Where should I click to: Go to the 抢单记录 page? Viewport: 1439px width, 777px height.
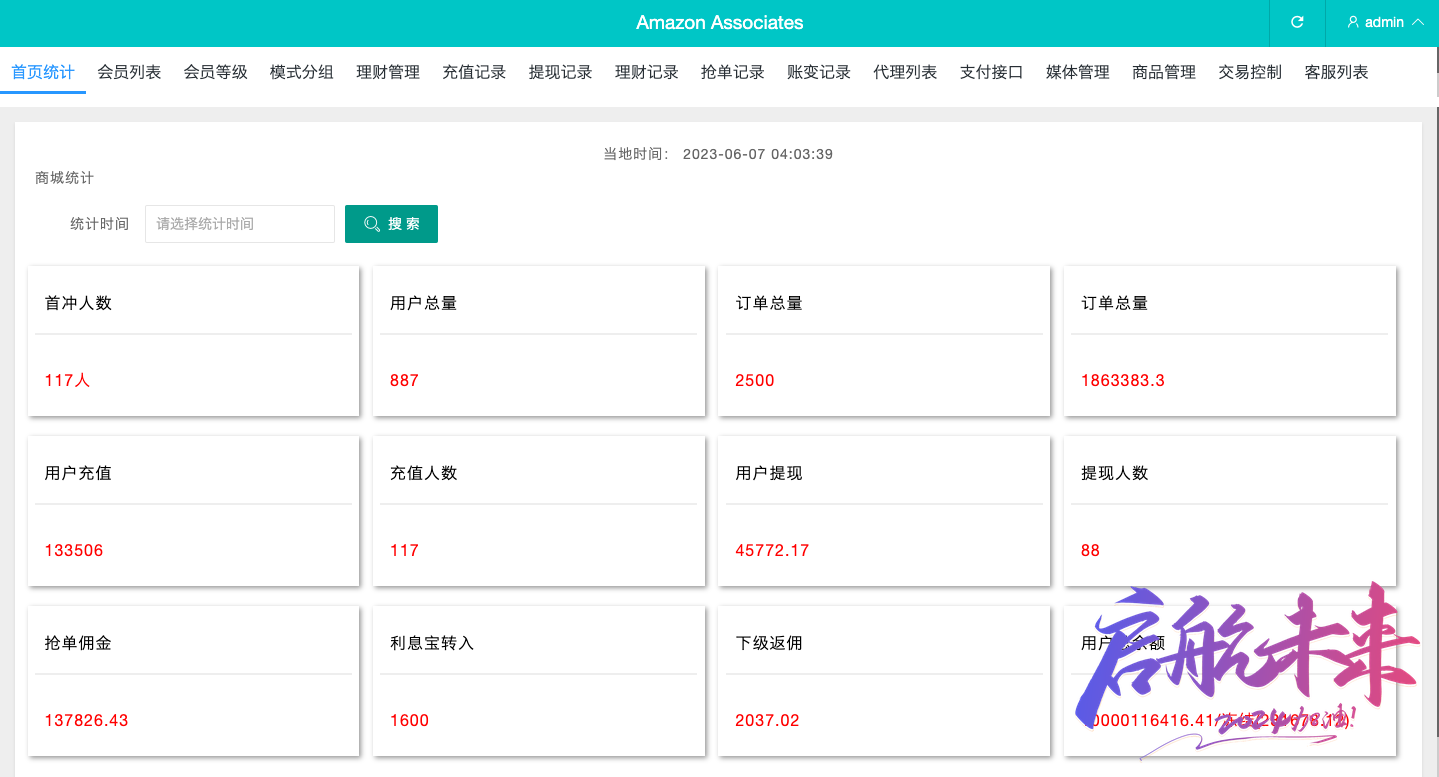pyautogui.click(x=733, y=72)
